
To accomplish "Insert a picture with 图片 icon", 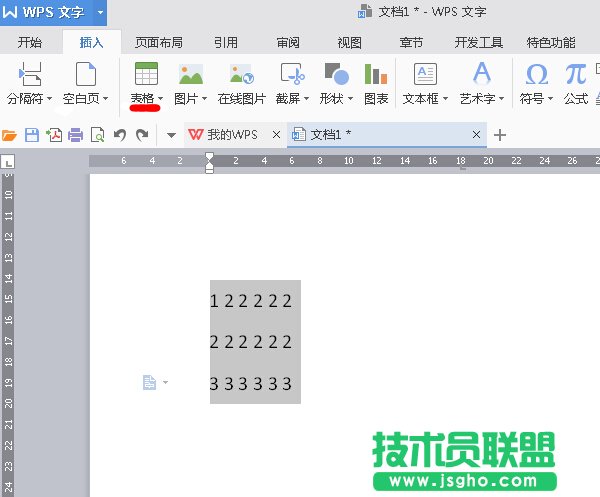I will (x=190, y=74).
